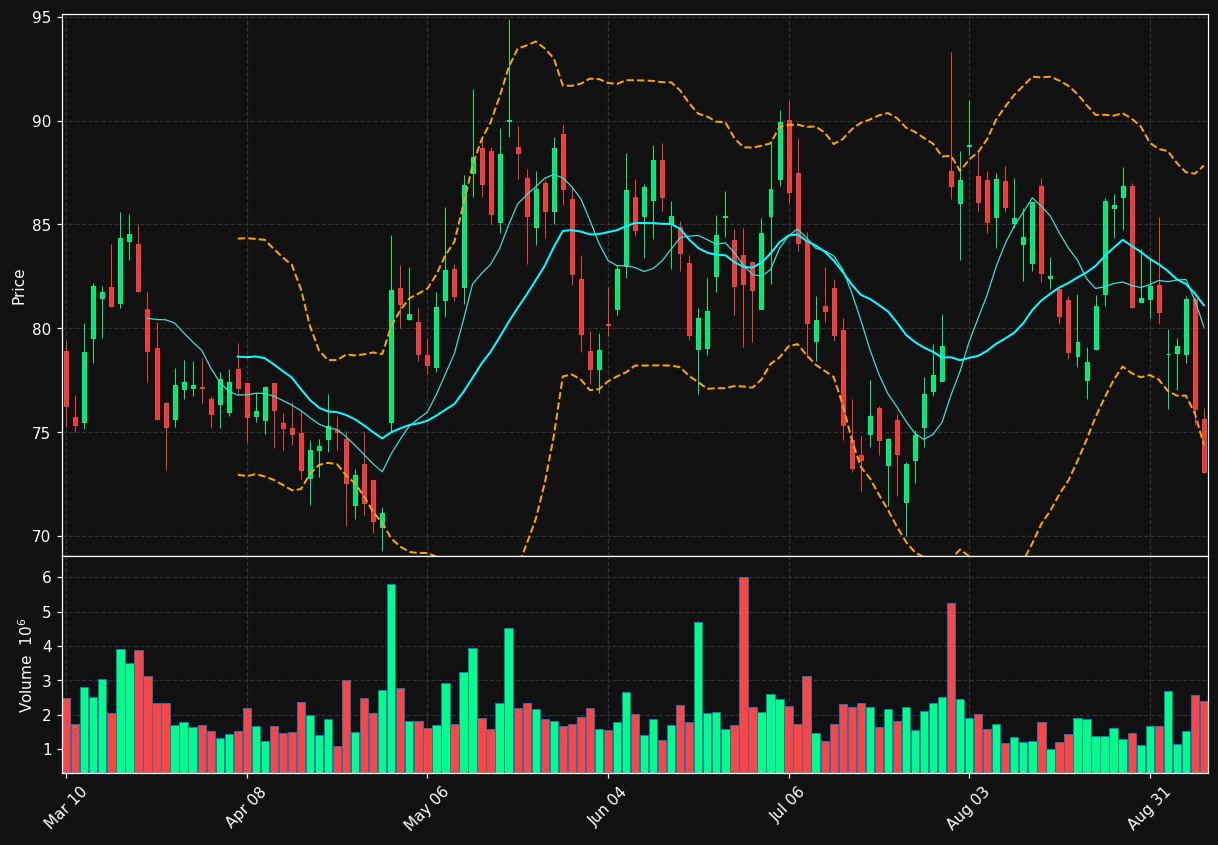
Task: Click the 95 price tick label
Action: pos(43,17)
